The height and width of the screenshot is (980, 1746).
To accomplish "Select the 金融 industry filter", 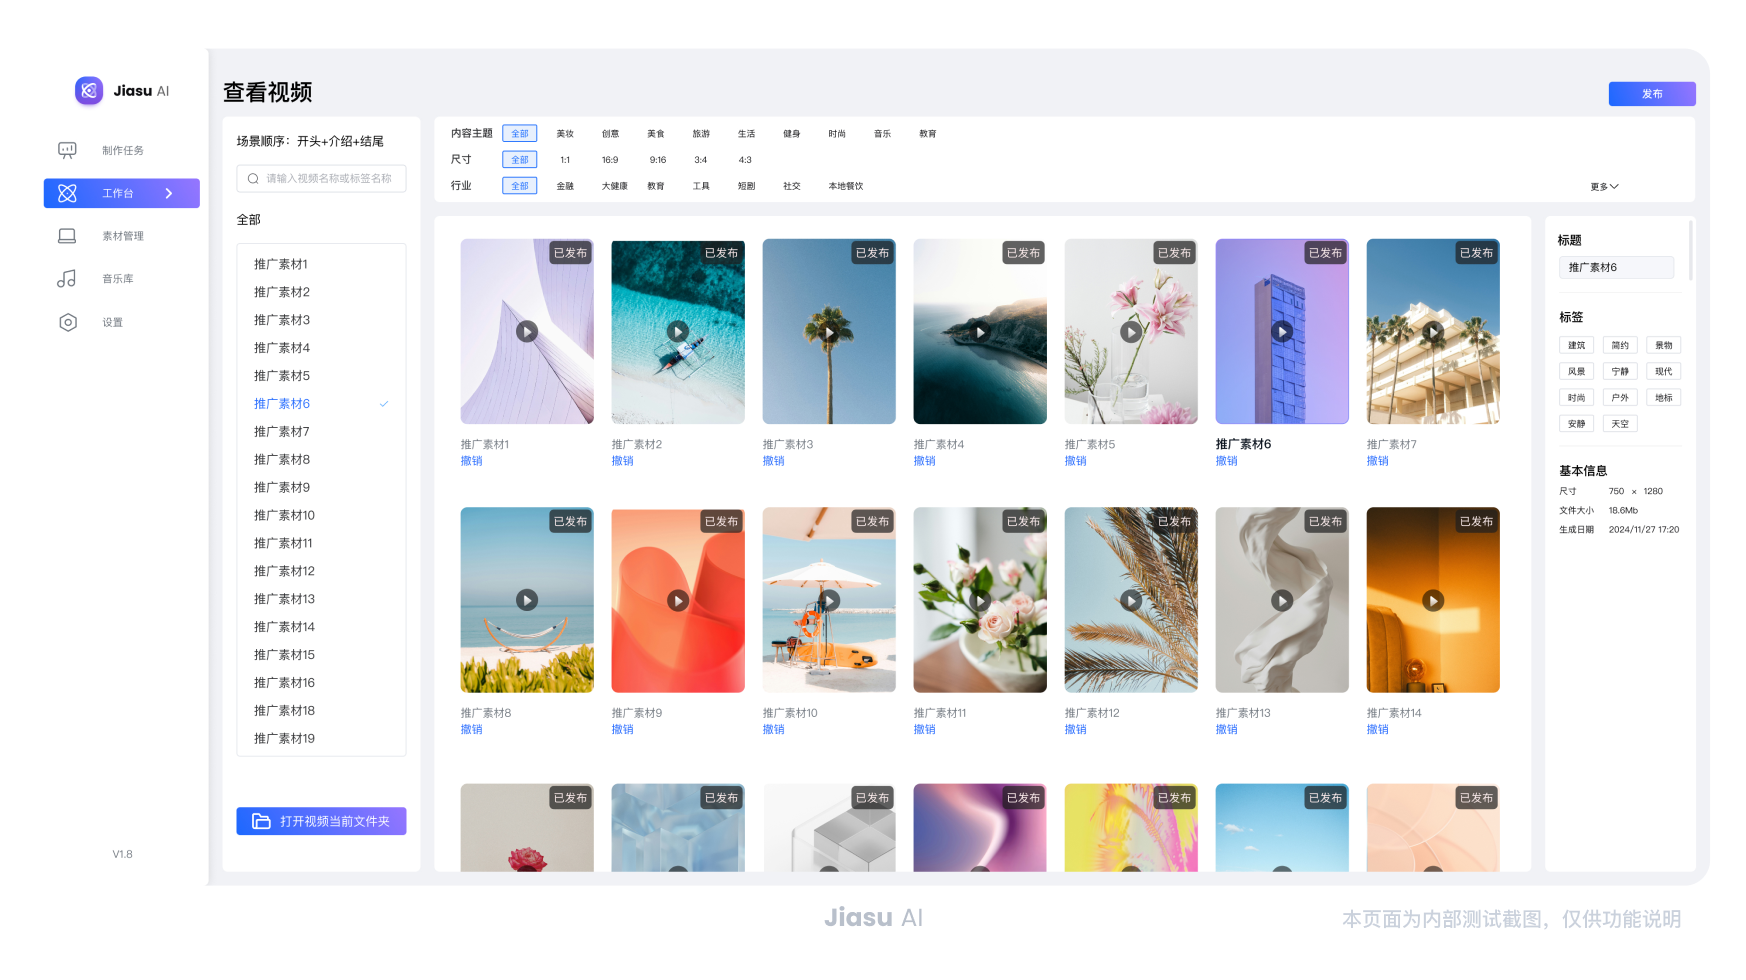I will coord(565,186).
